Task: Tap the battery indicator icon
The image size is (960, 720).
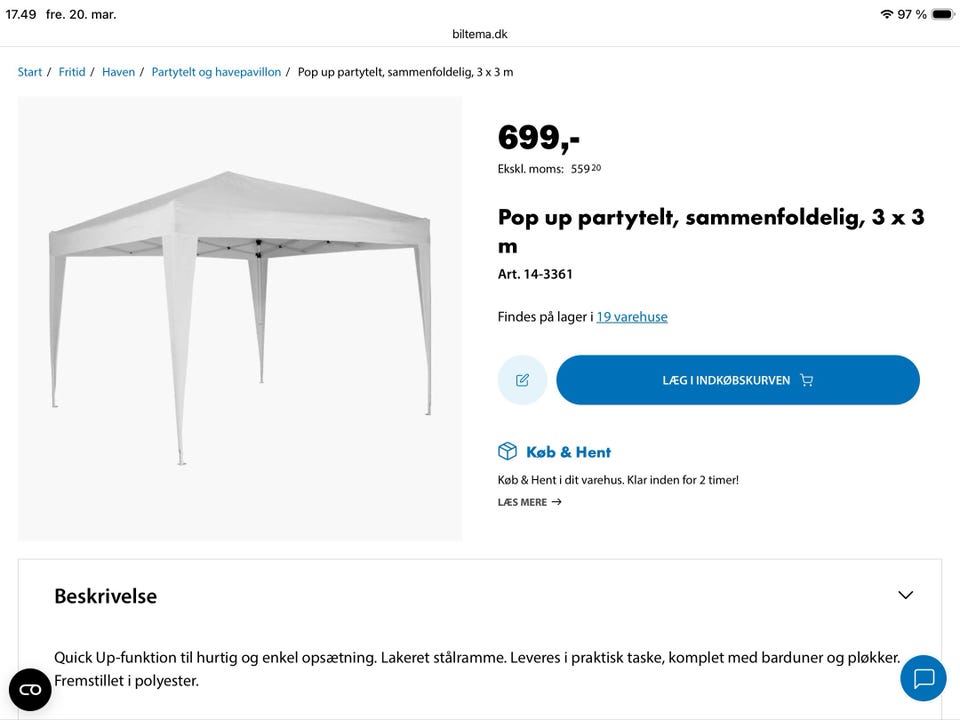Action: pyautogui.click(x=942, y=14)
